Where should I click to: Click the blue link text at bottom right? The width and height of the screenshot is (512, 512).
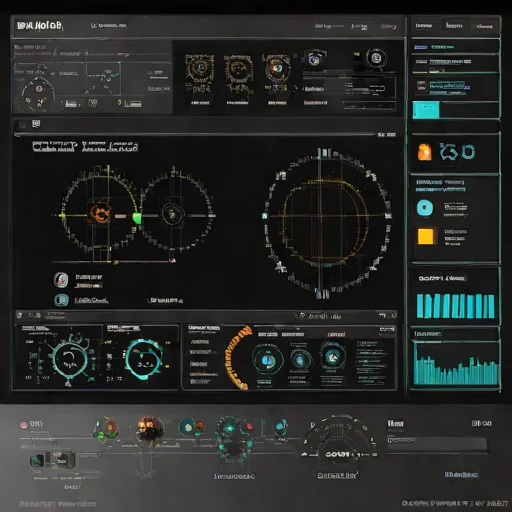(461, 474)
